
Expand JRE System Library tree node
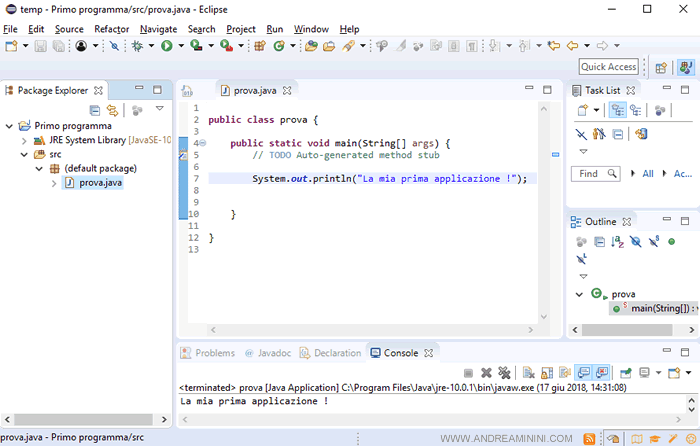click(x=25, y=141)
